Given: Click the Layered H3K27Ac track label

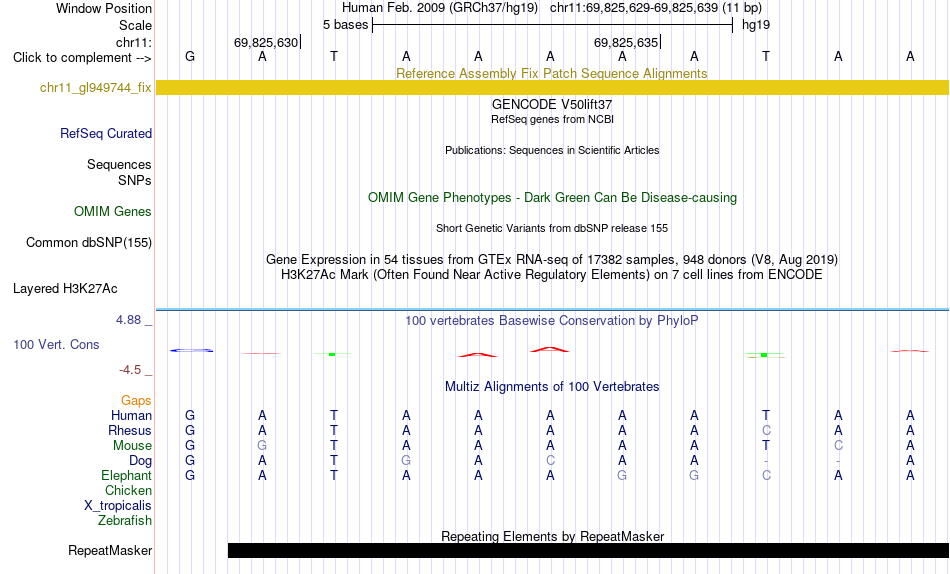Looking at the screenshot, I should (x=65, y=289).
